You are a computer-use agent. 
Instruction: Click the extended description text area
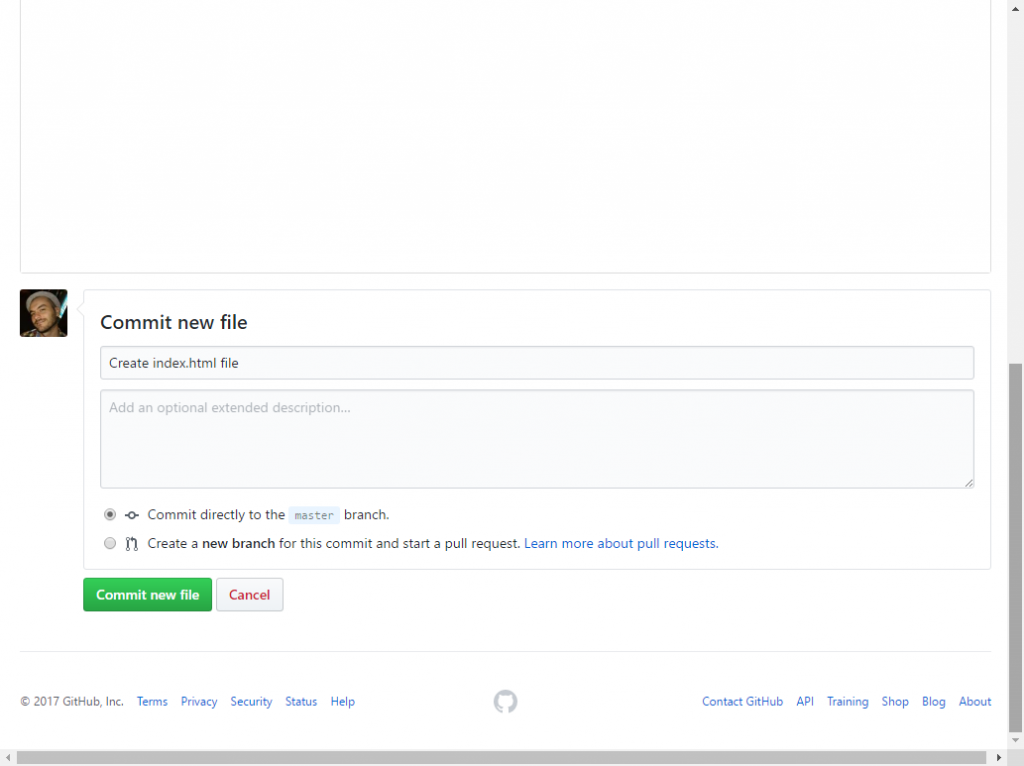click(537, 439)
